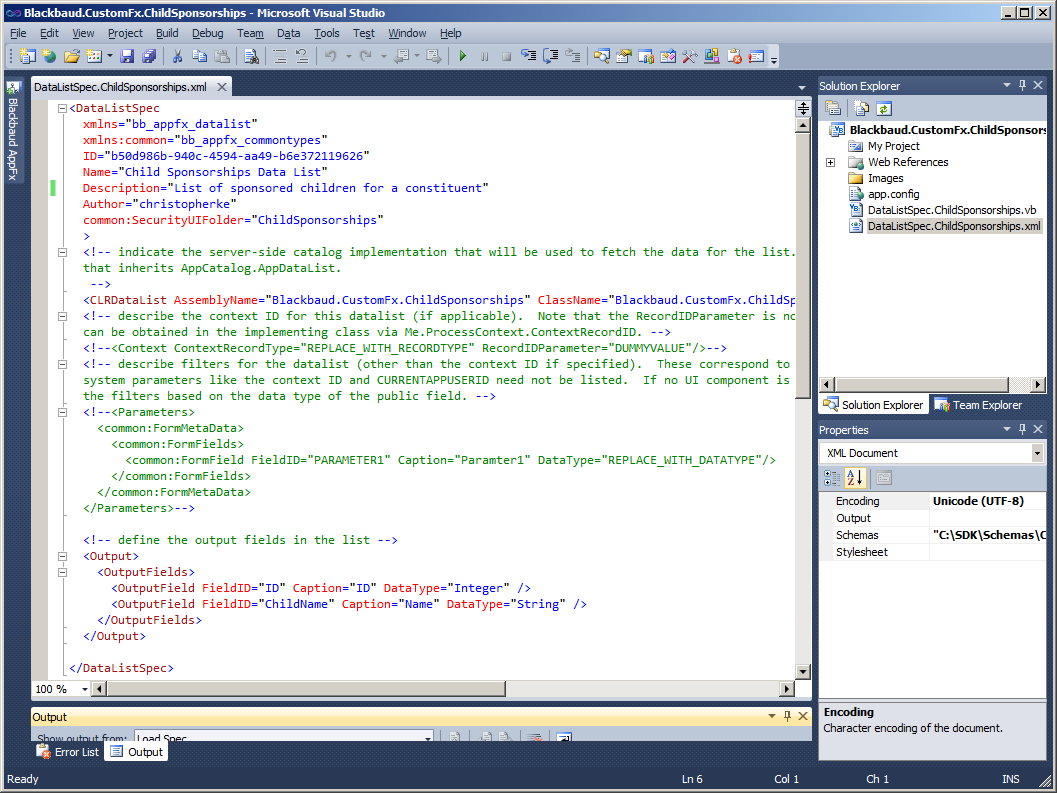Click the Break All pause icon
1057x793 pixels.
(x=484, y=56)
